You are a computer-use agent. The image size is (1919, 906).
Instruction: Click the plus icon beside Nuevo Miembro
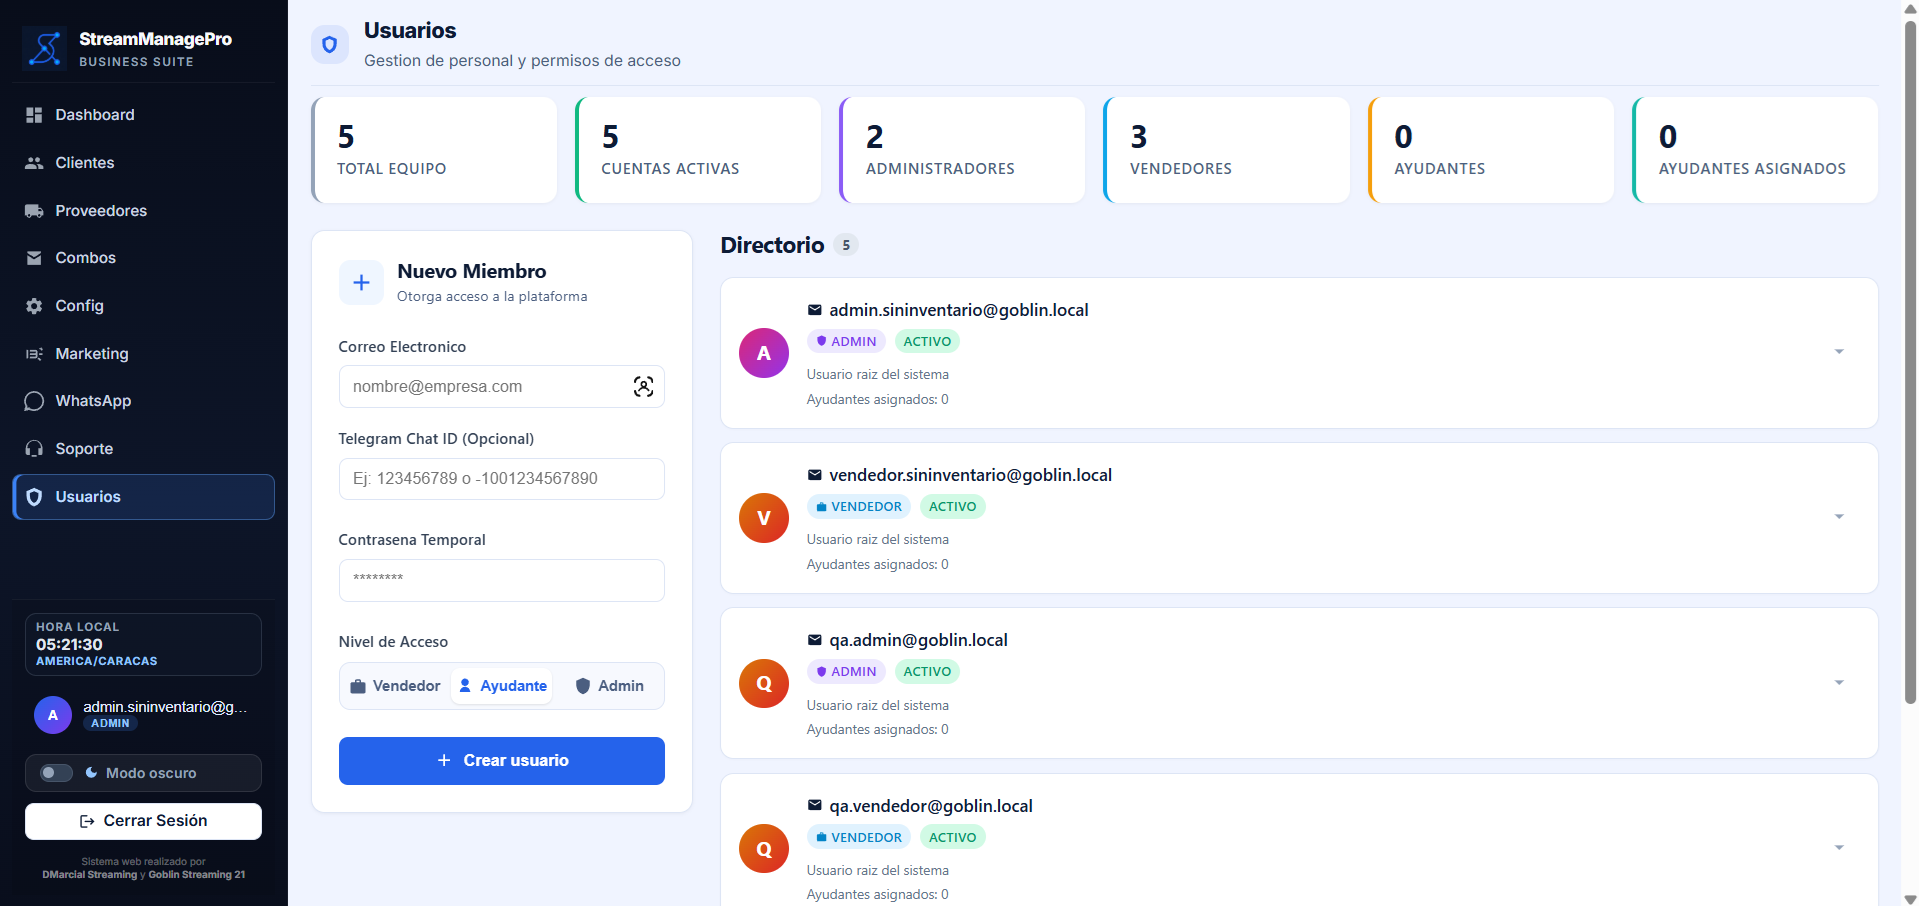(361, 283)
